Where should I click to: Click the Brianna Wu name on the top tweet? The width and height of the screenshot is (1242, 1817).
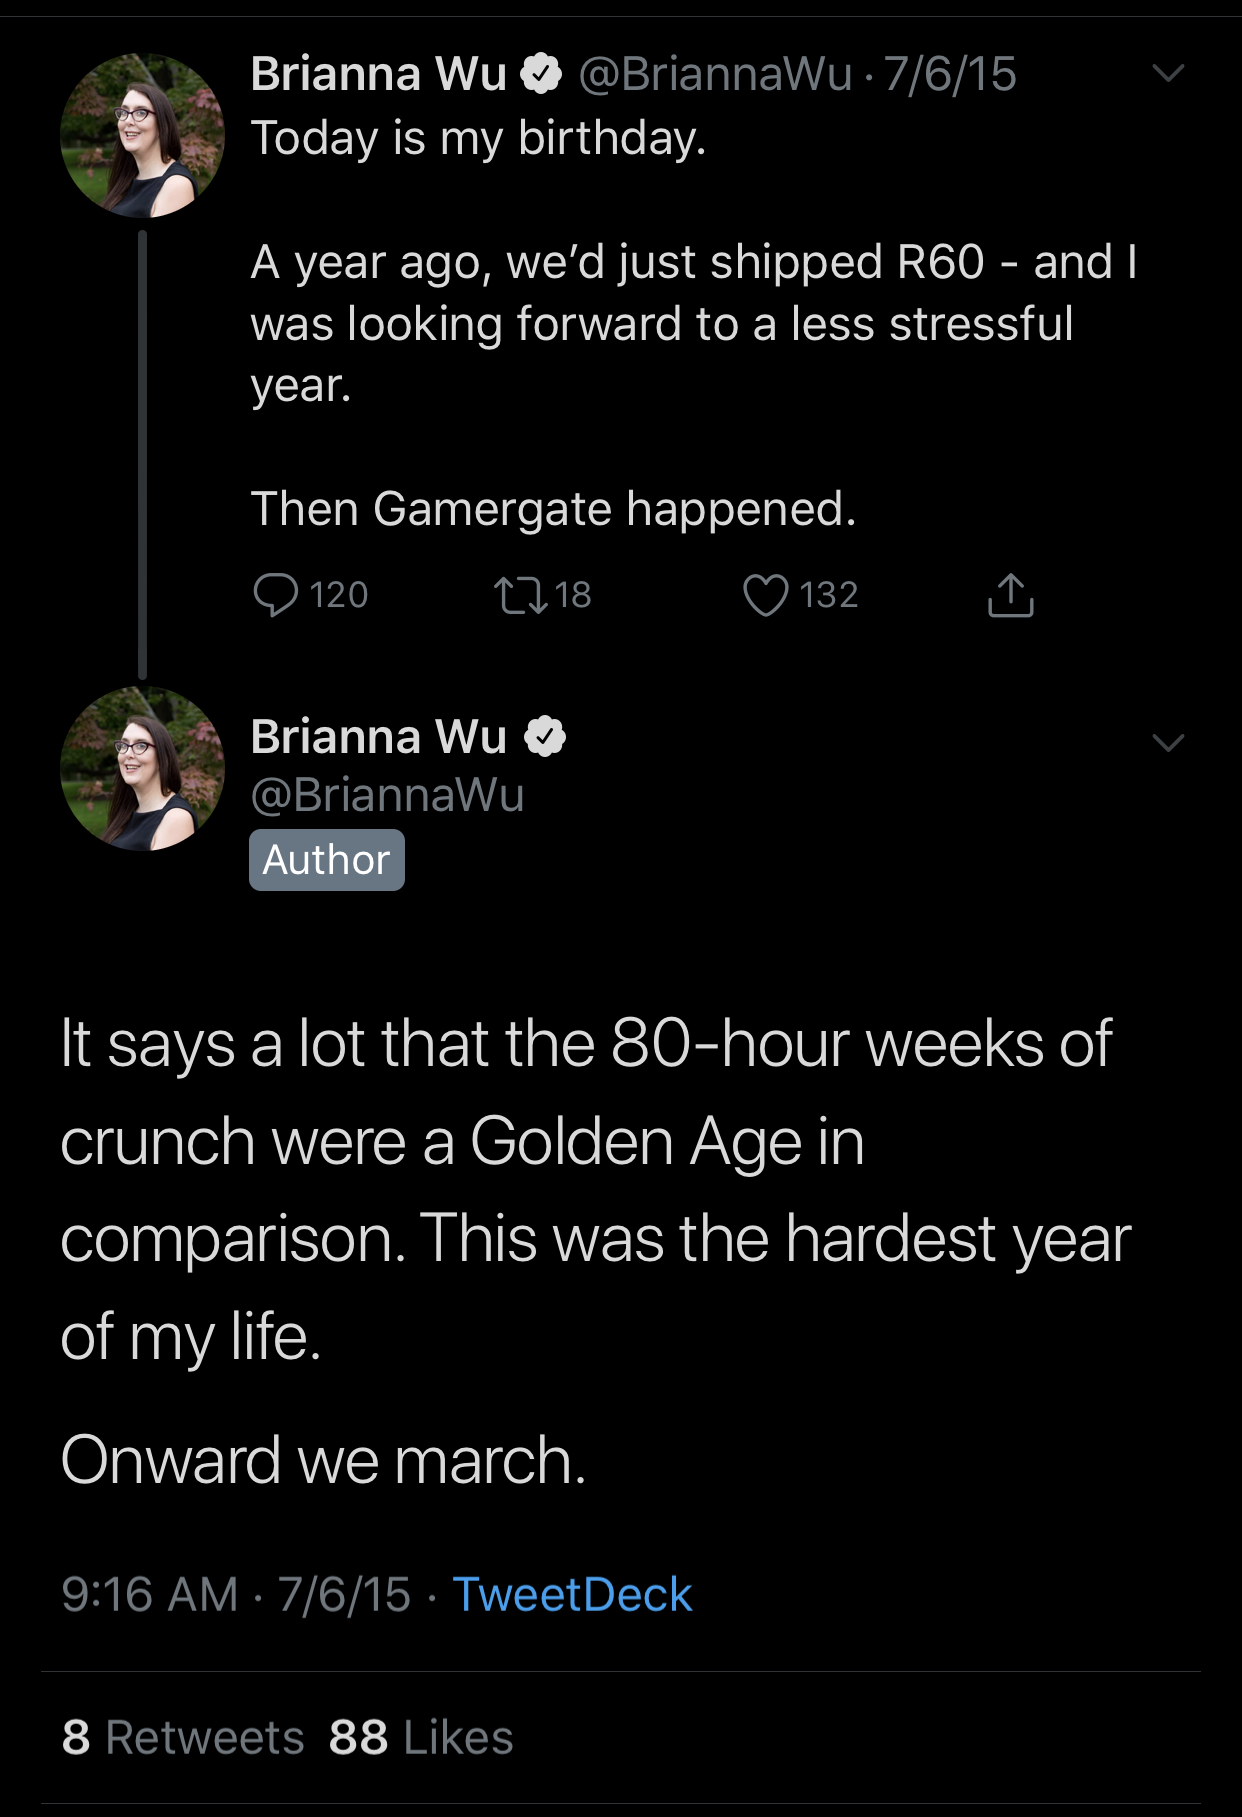tap(379, 74)
